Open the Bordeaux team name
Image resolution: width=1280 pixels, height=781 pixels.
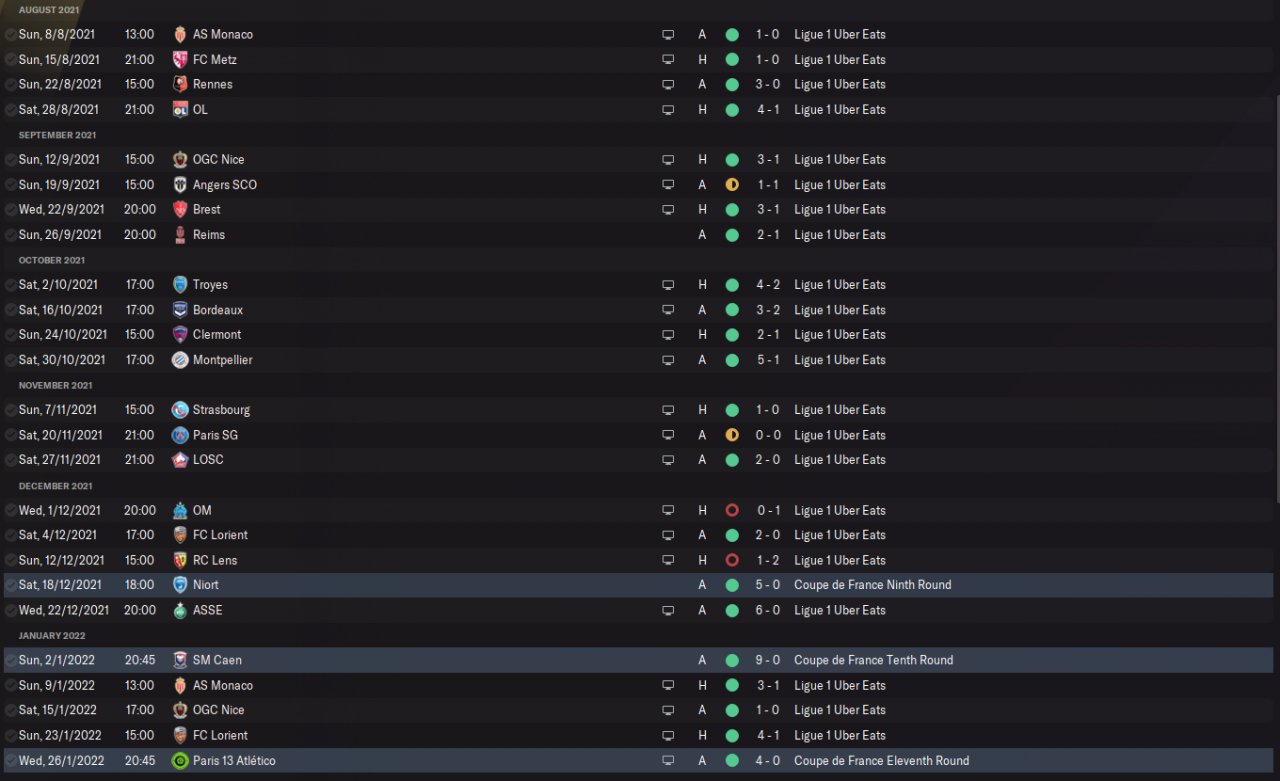218,310
